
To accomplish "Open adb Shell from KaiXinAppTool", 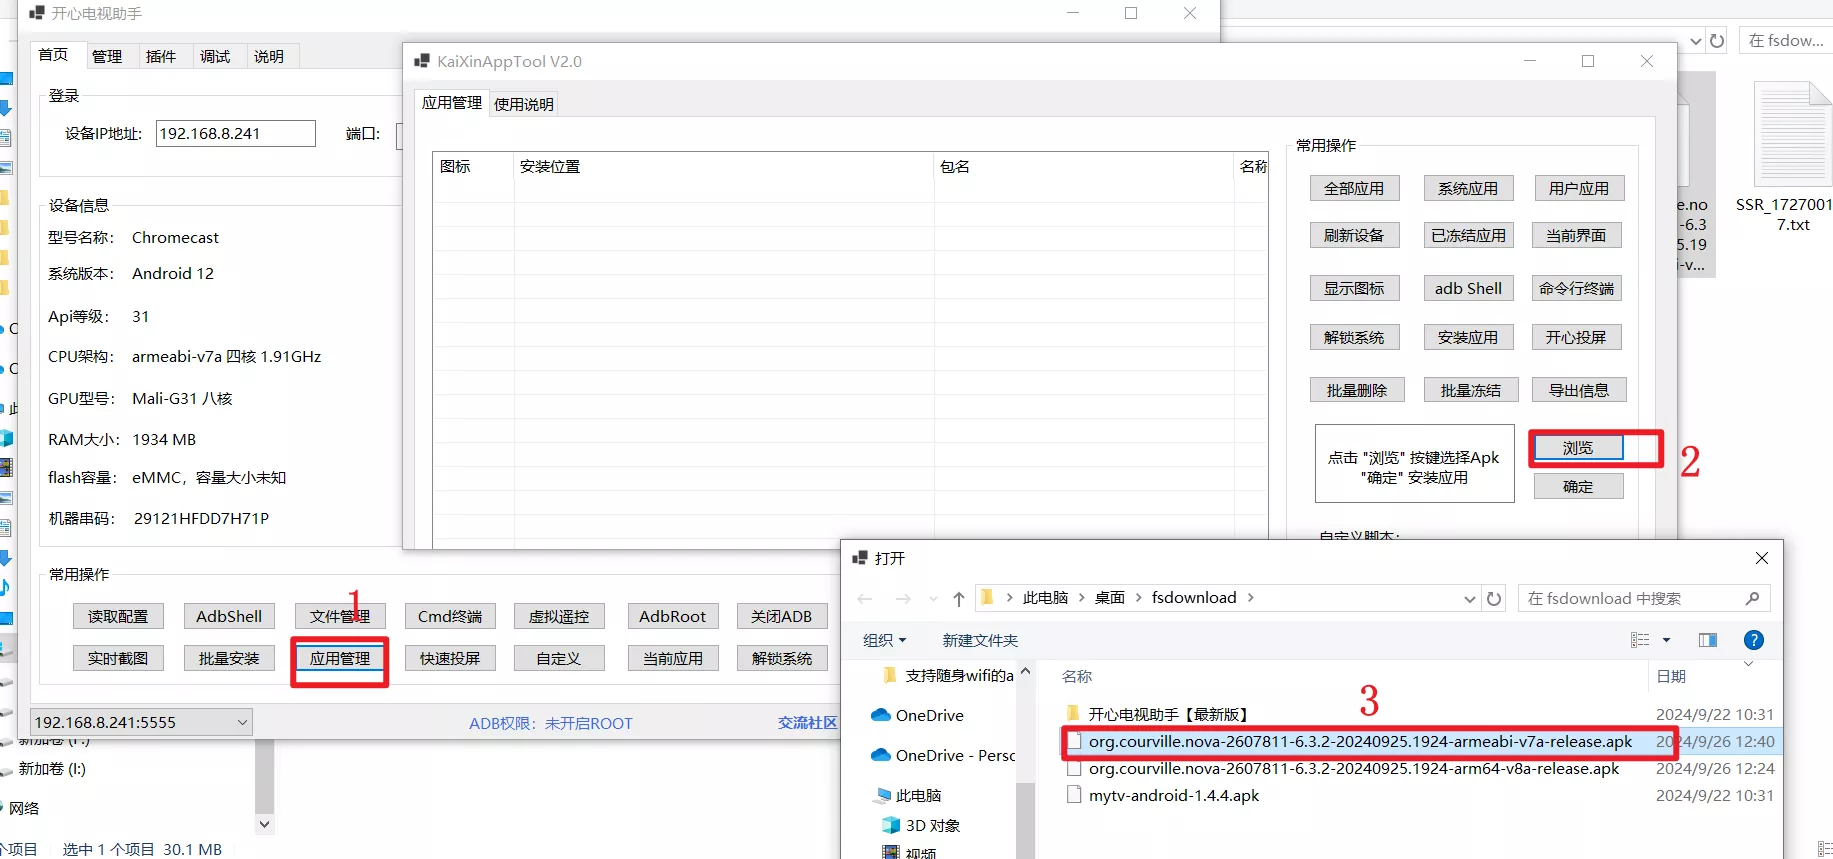I will [x=1468, y=289].
